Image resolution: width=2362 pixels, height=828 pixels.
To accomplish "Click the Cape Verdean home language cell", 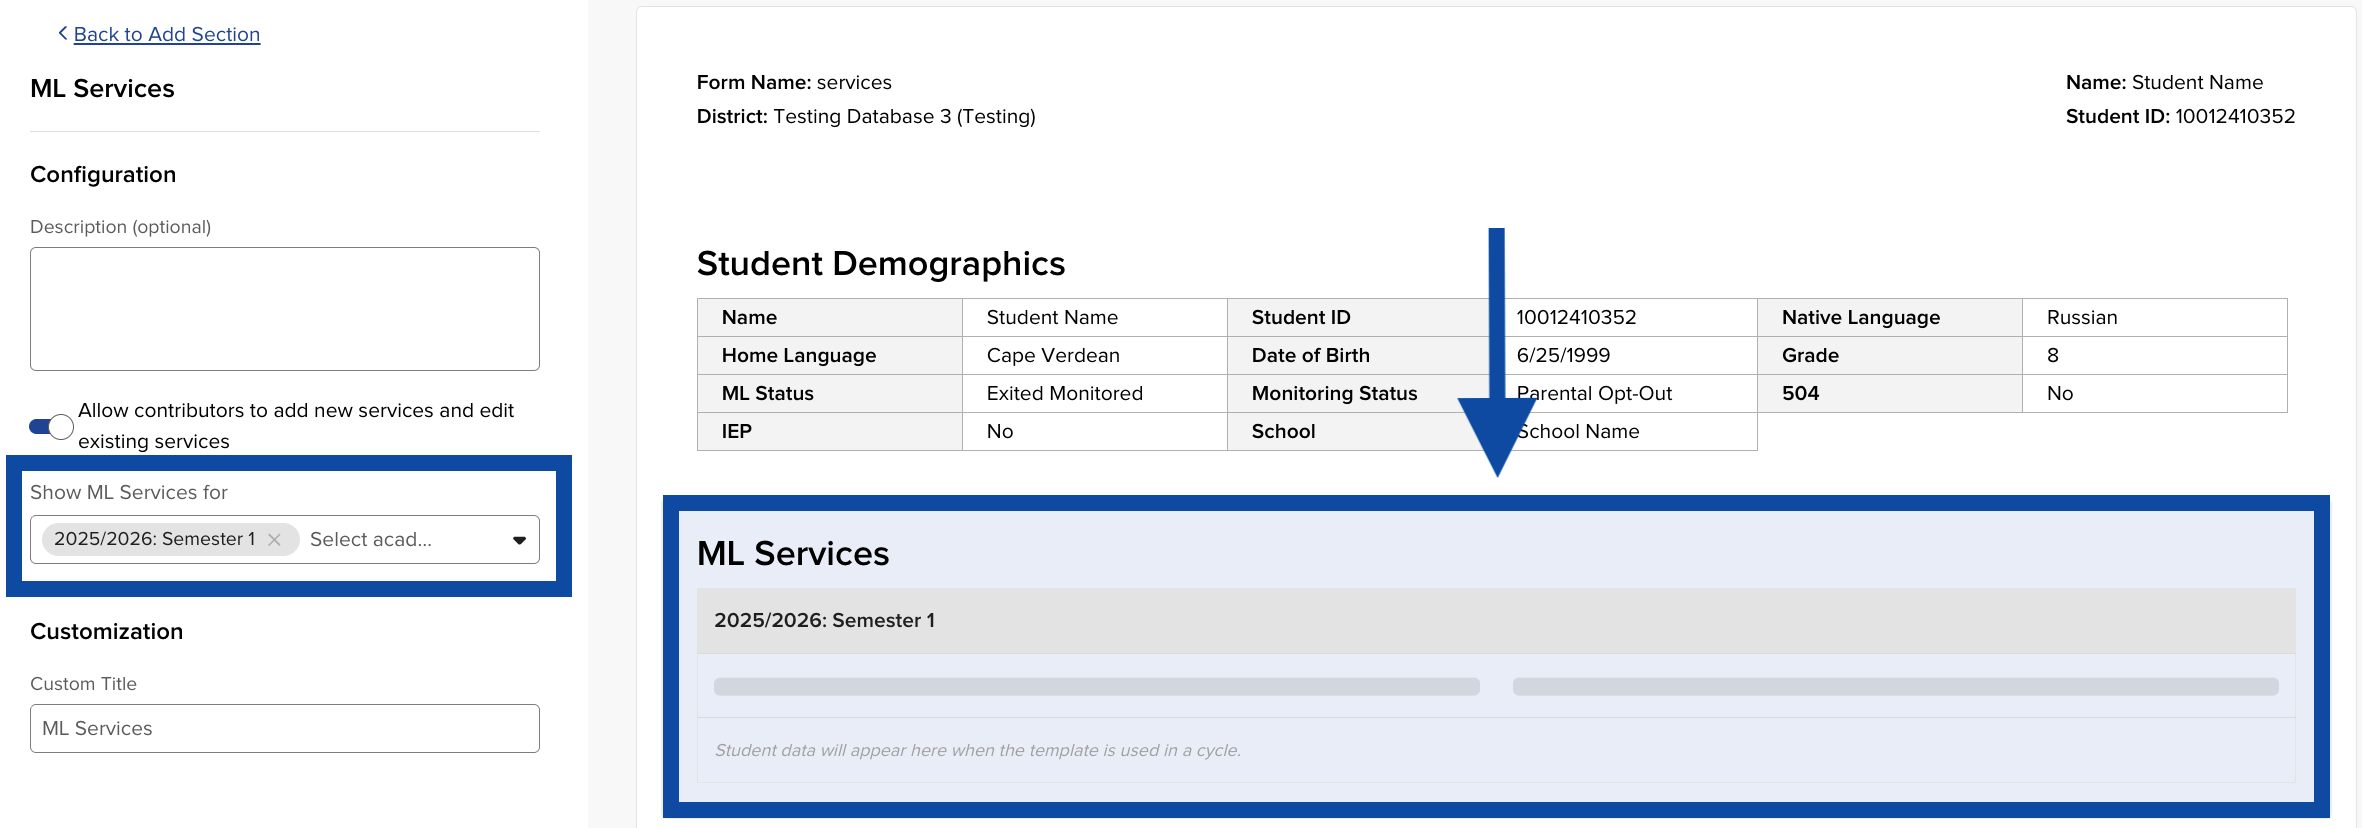I will [1095, 355].
